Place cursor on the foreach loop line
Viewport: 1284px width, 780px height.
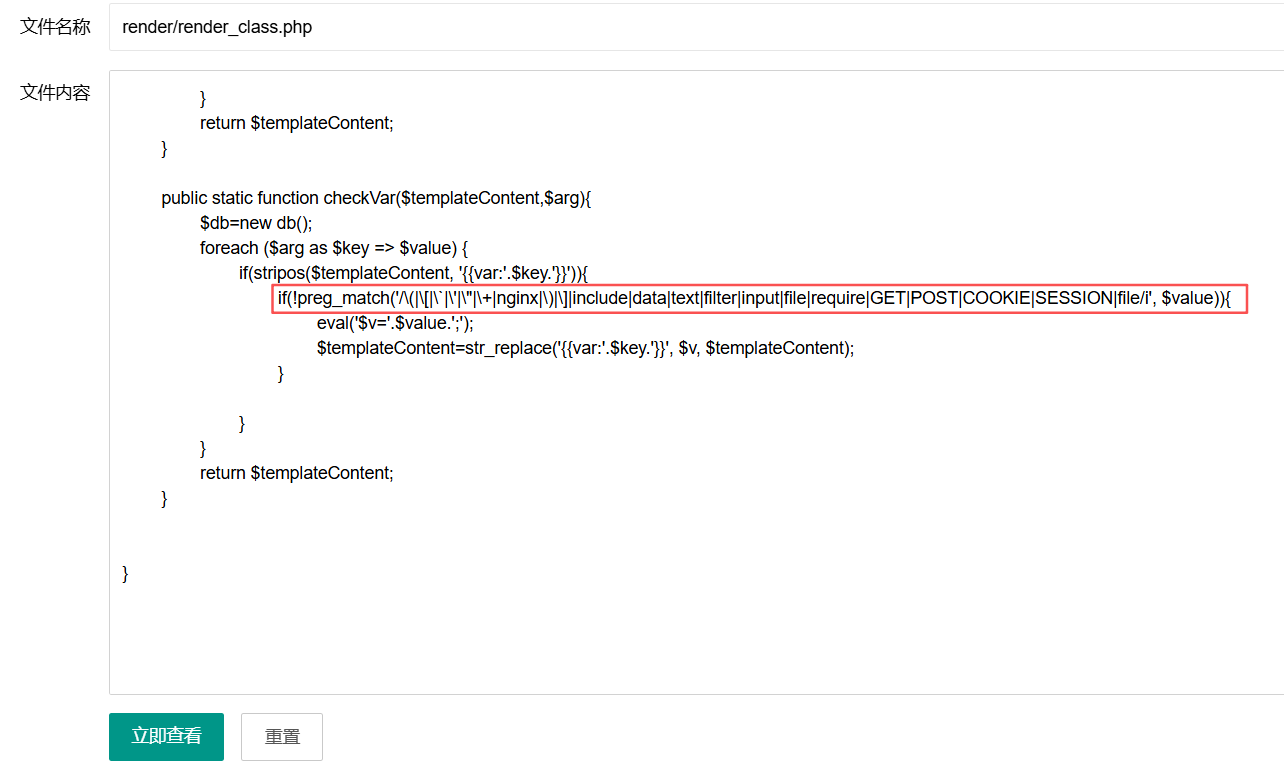[334, 248]
